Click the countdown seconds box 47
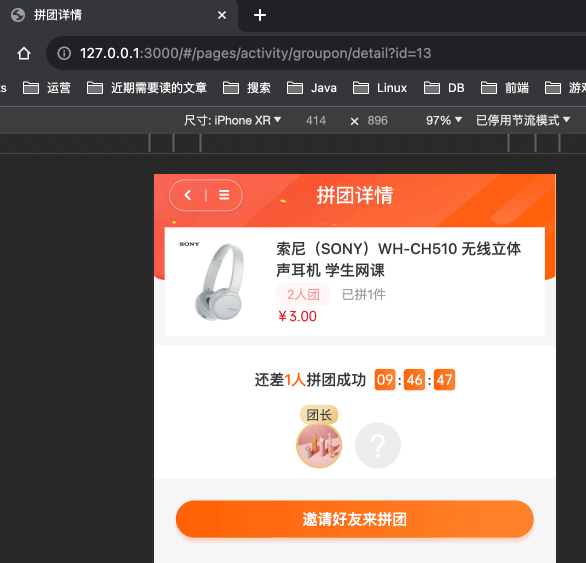The width and height of the screenshot is (586, 563). click(x=444, y=380)
